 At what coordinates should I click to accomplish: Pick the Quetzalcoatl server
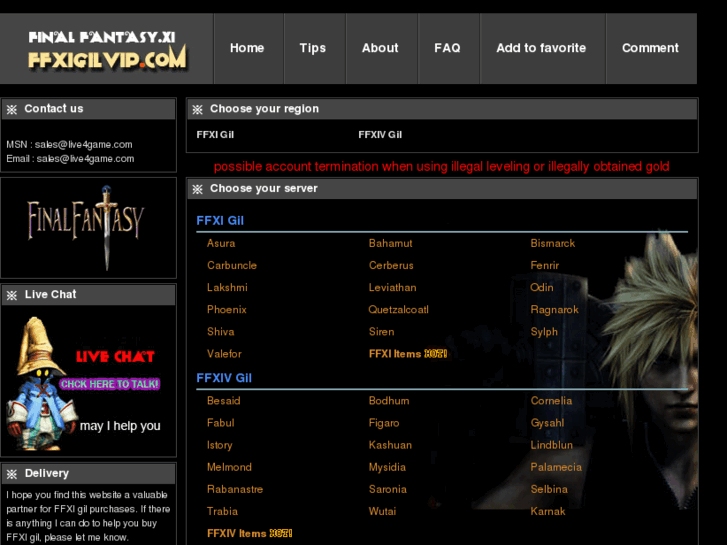point(399,310)
